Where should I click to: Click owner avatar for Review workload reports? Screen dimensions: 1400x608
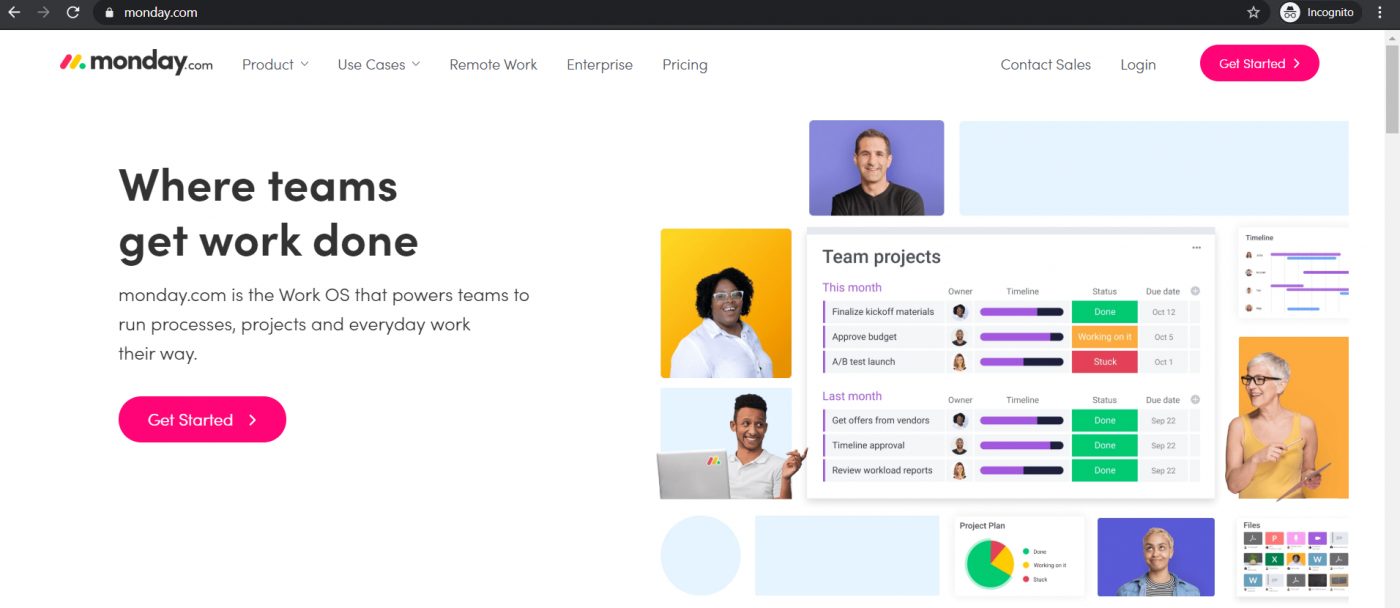960,470
